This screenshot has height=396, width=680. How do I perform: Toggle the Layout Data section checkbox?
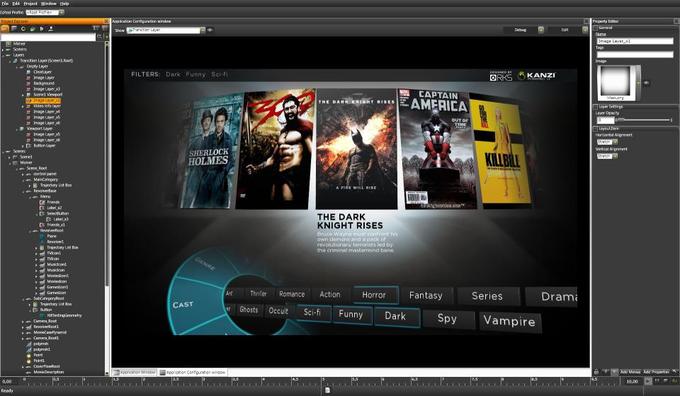pos(596,129)
